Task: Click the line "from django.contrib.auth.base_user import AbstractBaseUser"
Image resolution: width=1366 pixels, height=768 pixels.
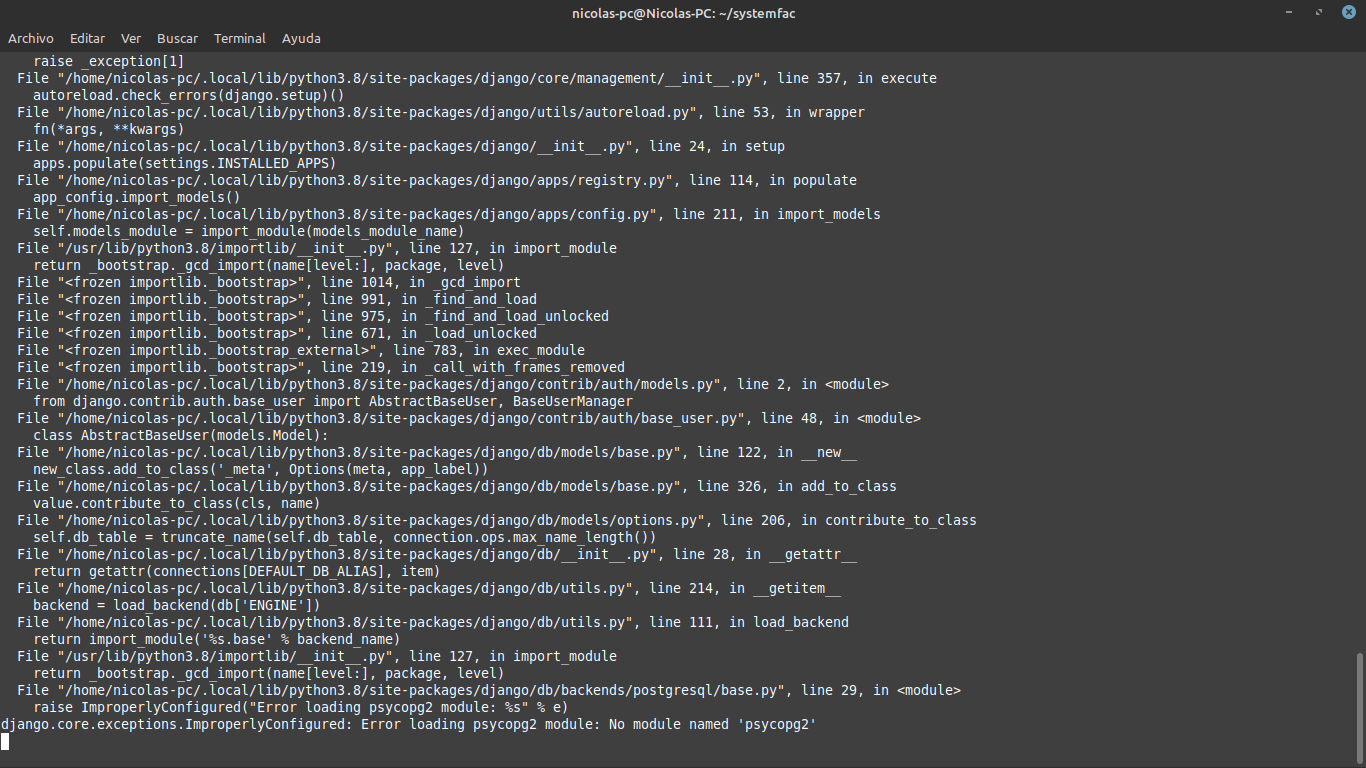Action: point(333,401)
